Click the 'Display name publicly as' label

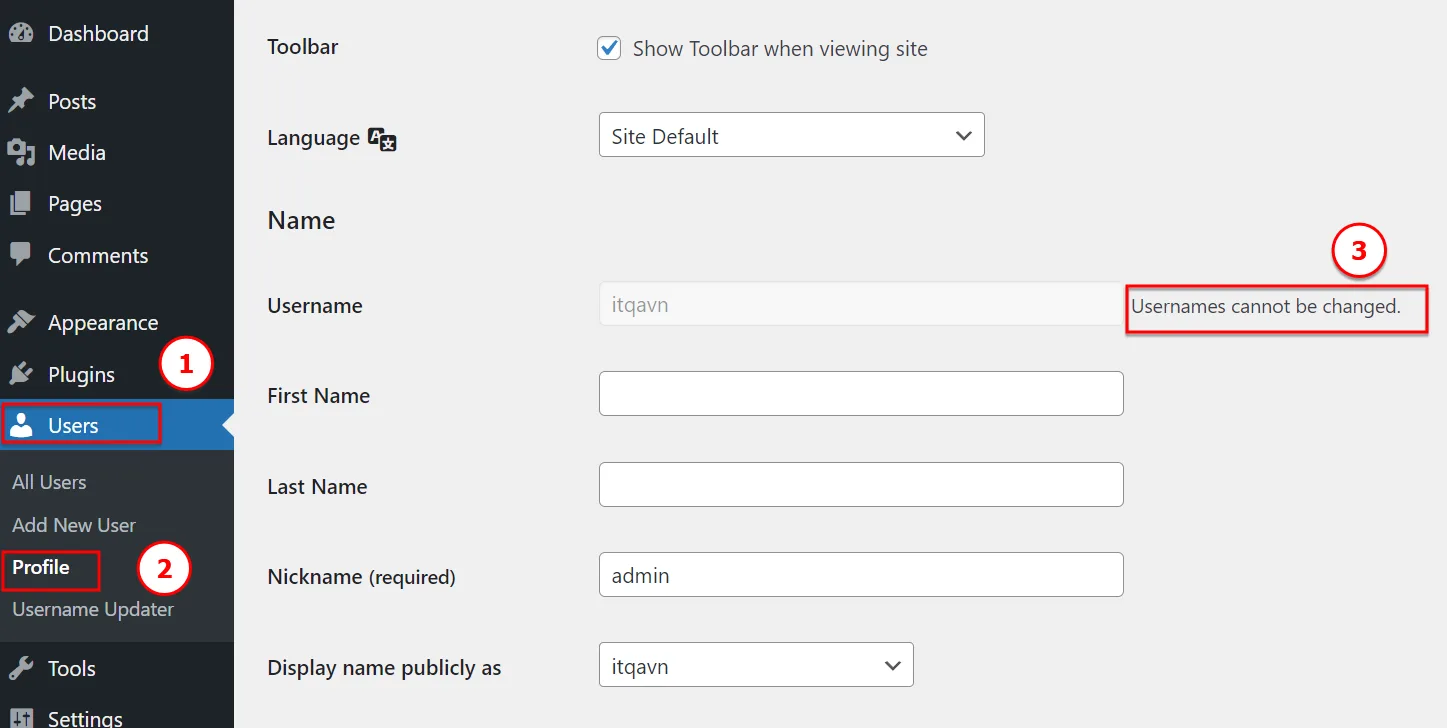384,668
